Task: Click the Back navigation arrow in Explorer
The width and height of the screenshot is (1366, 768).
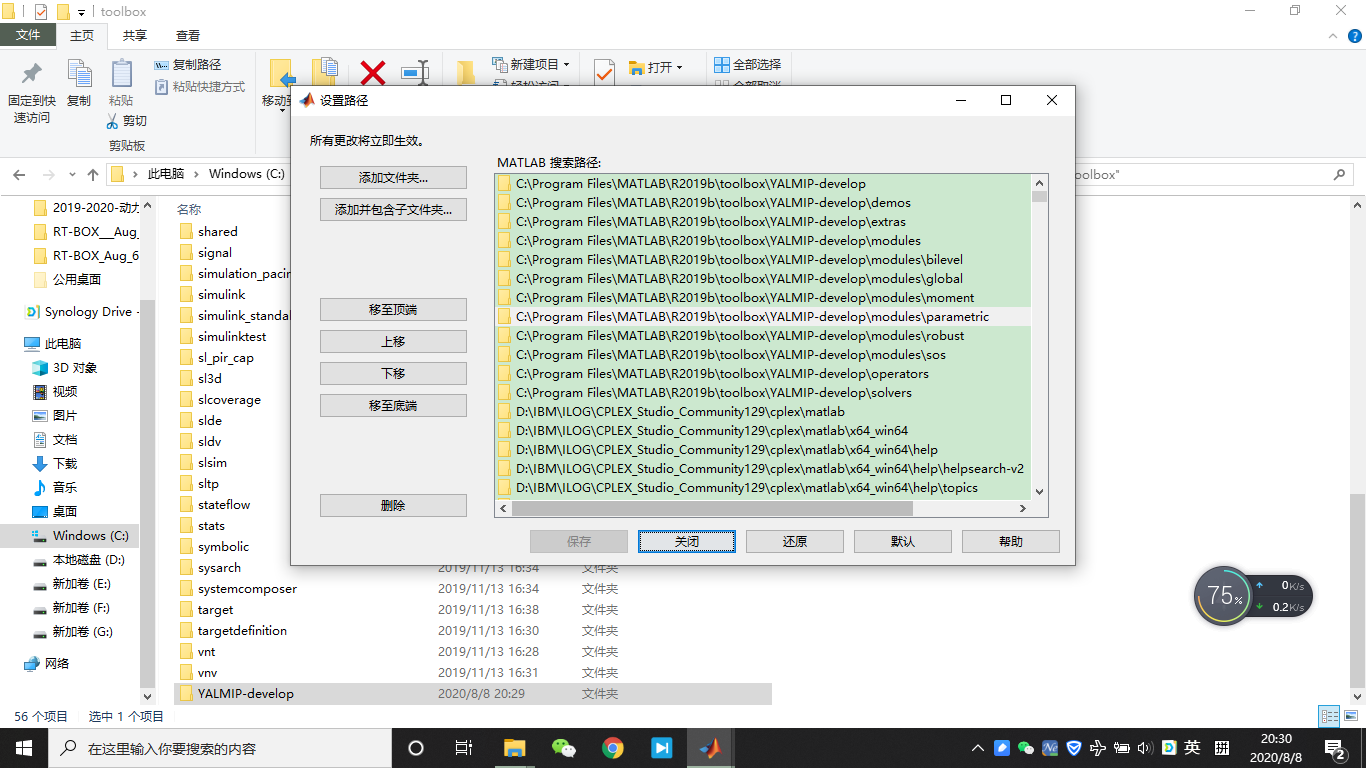Action: click(18, 174)
